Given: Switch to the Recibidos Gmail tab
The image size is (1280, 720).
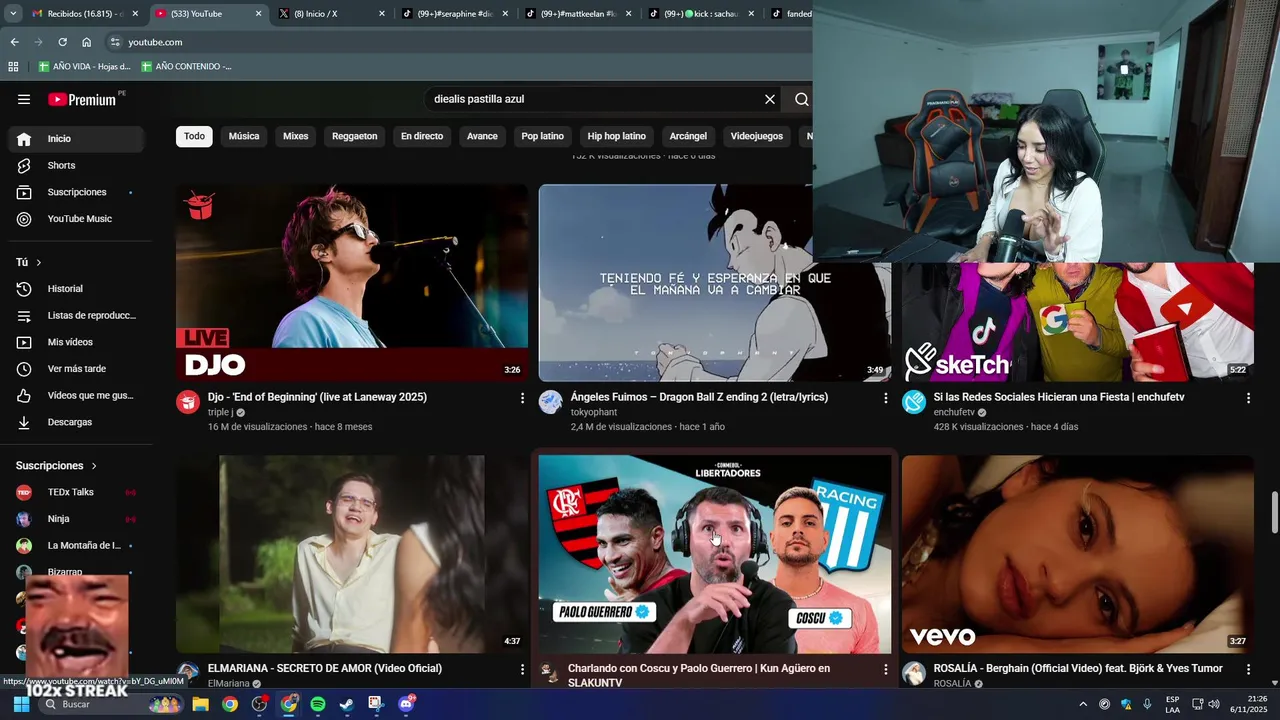Looking at the screenshot, I should (x=84, y=14).
